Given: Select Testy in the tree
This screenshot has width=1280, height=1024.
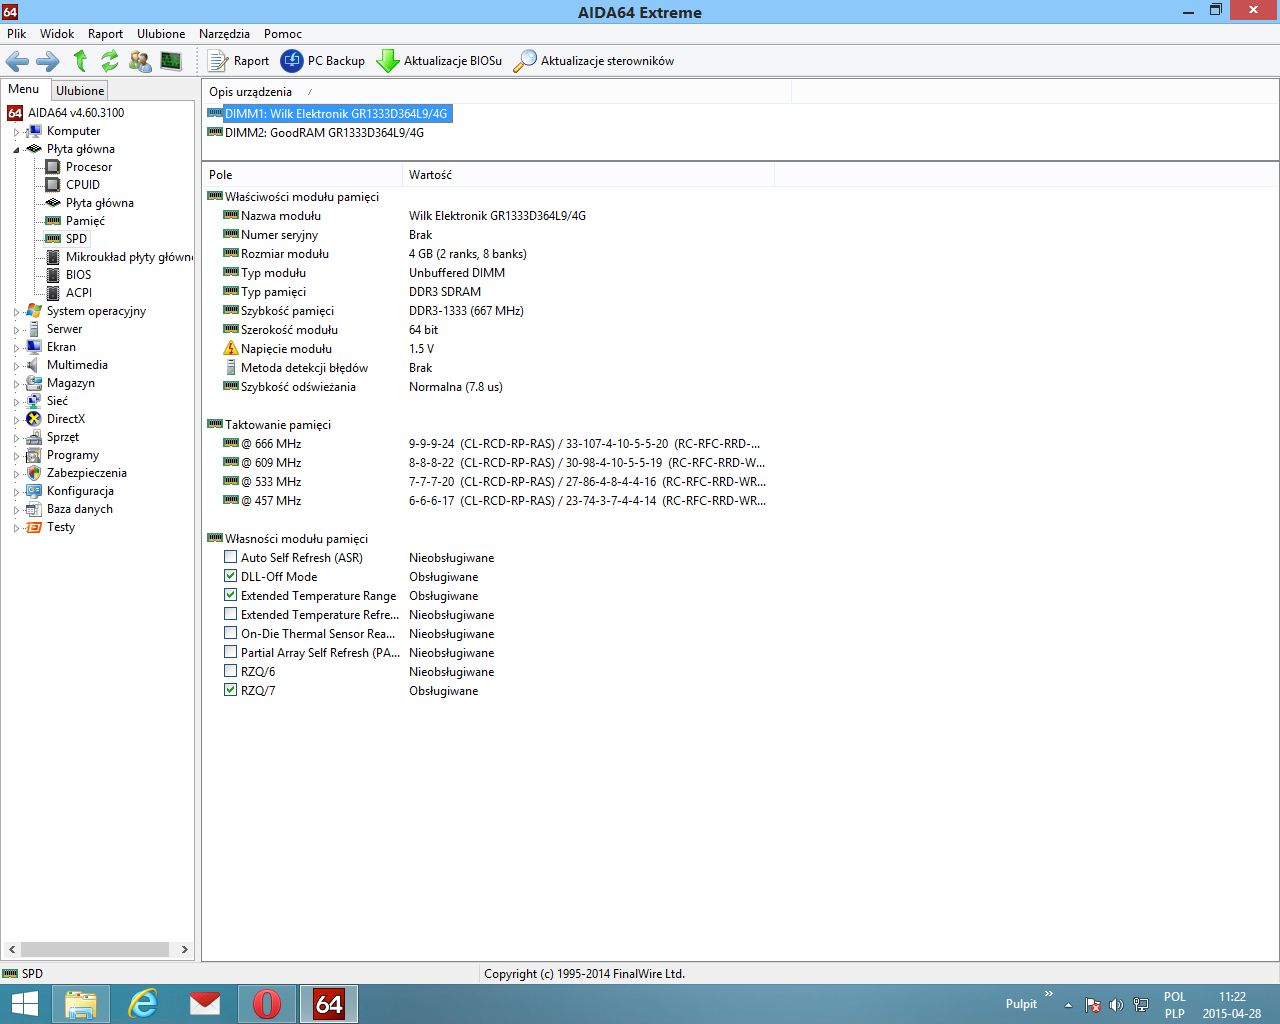Looking at the screenshot, I should [x=61, y=527].
